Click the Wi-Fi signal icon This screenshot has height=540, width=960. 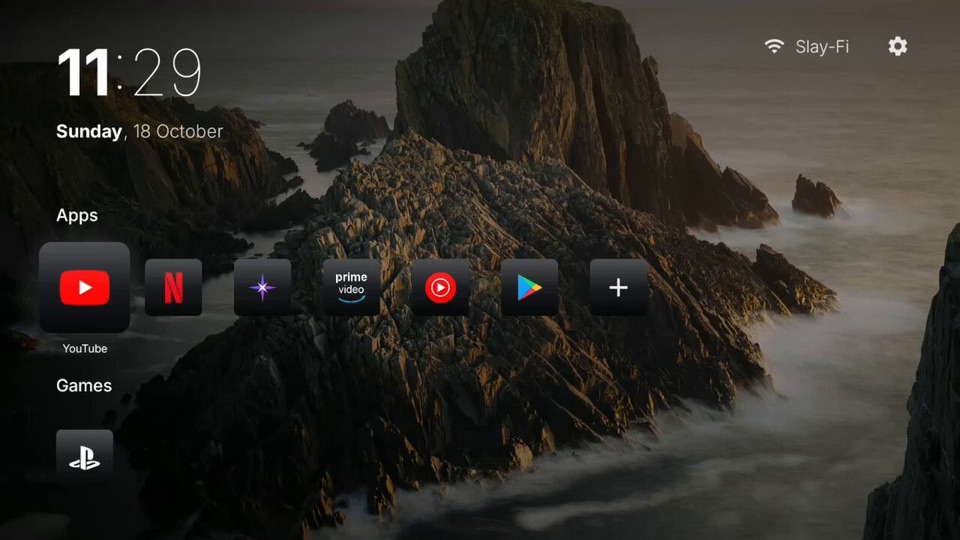tap(774, 46)
